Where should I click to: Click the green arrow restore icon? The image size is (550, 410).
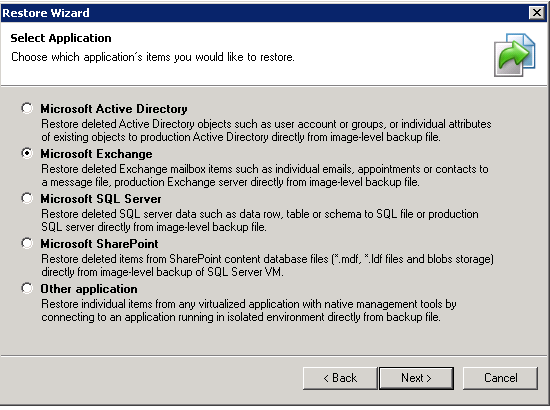(x=515, y=55)
